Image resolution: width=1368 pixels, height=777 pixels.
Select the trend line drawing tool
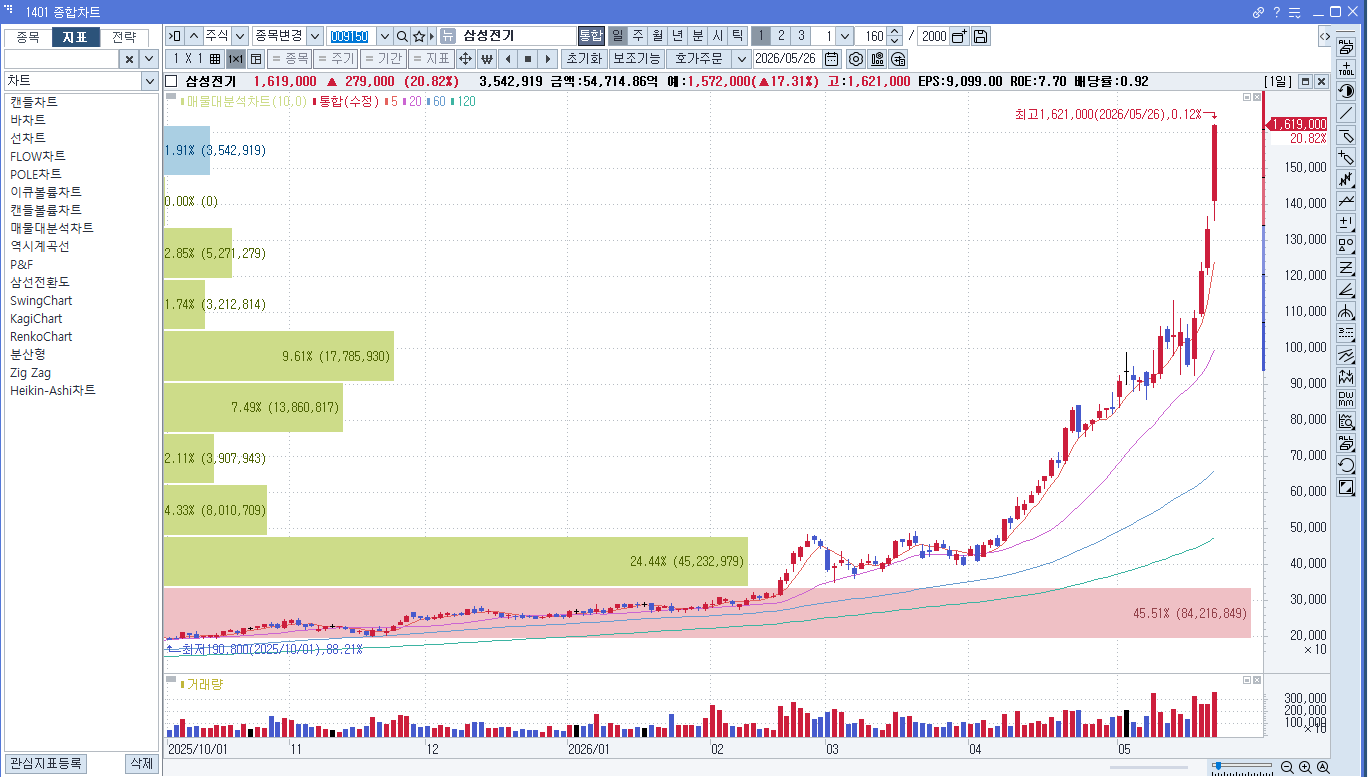(1346, 113)
